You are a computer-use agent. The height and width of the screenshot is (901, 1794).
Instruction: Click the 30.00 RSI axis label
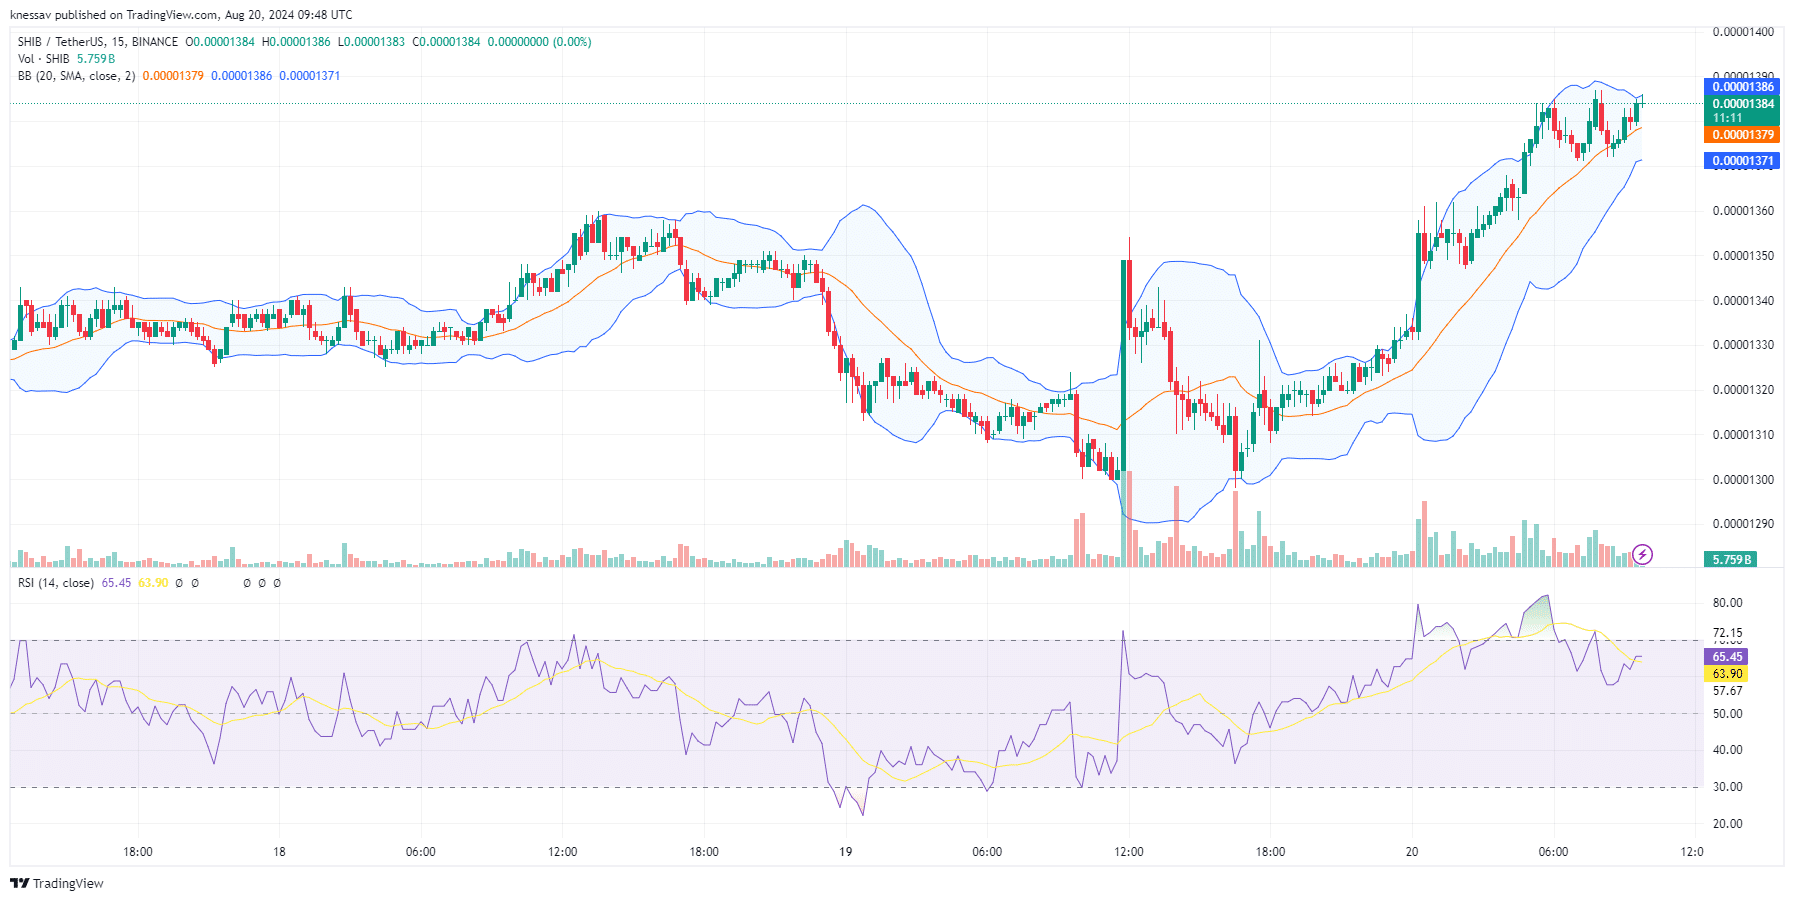(1727, 787)
